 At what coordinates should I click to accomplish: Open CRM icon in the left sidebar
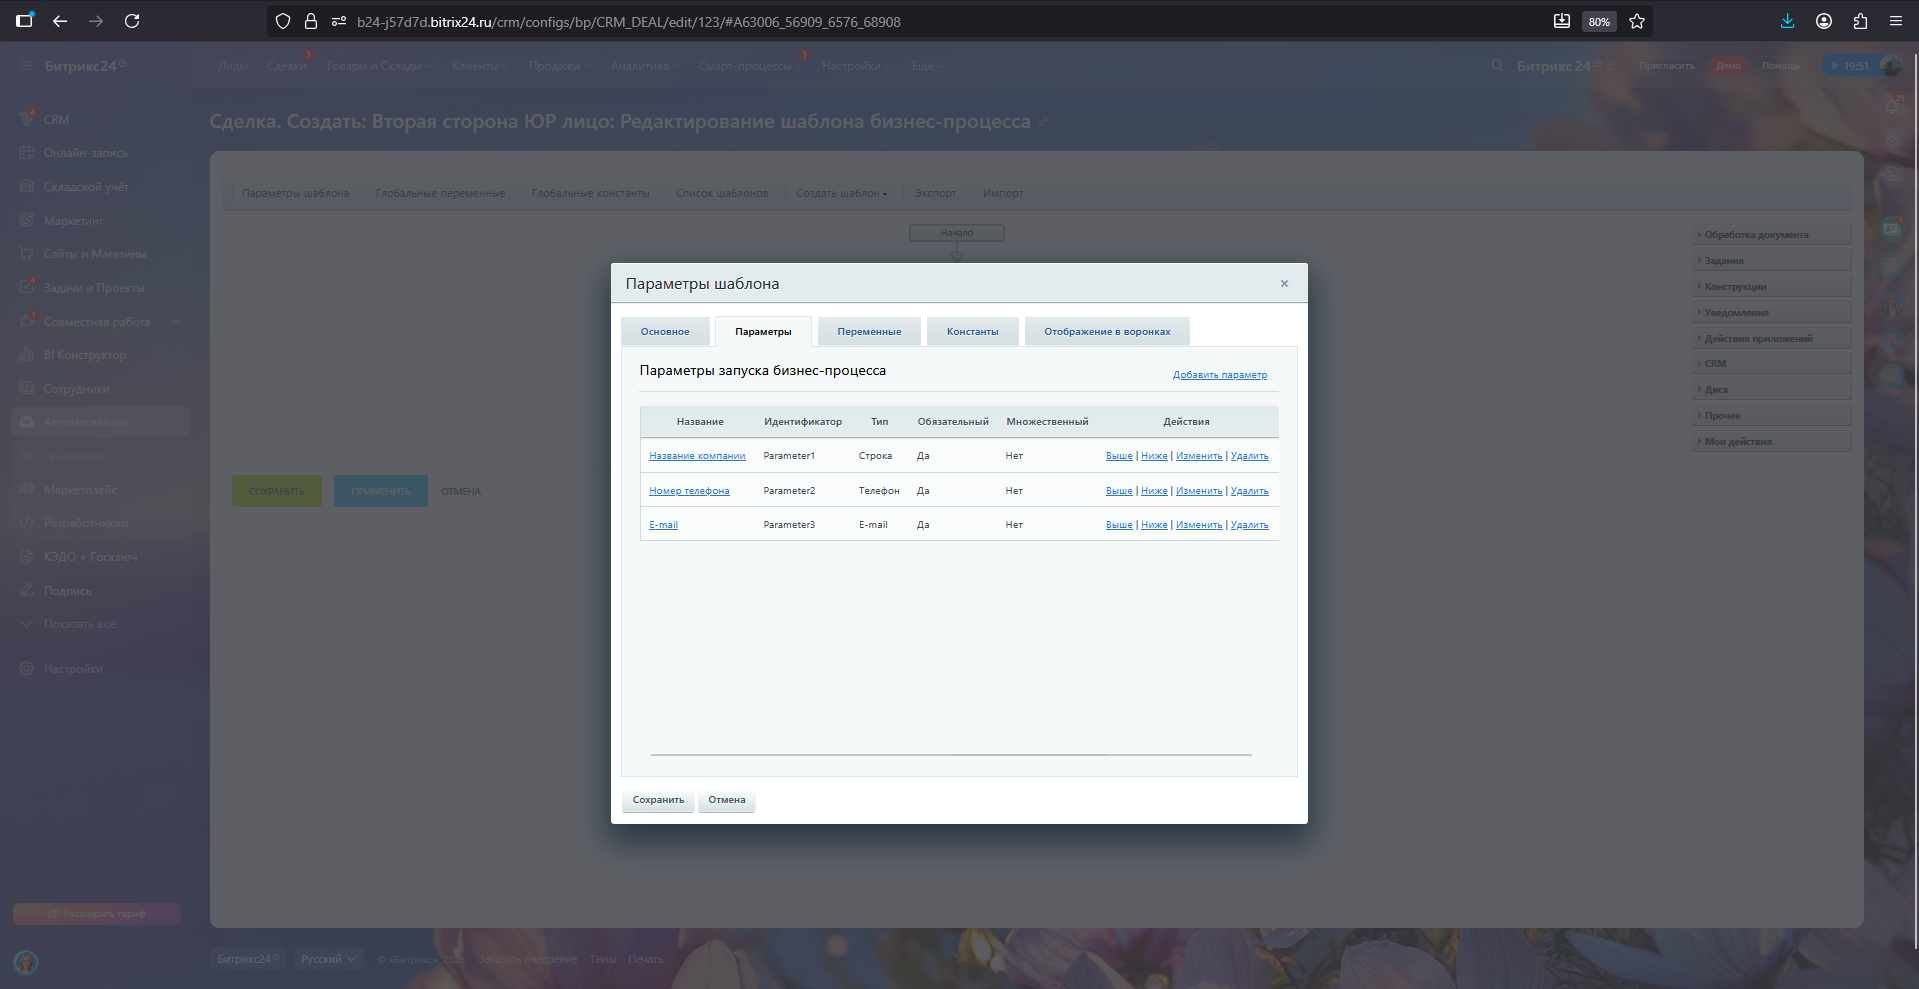(27, 119)
